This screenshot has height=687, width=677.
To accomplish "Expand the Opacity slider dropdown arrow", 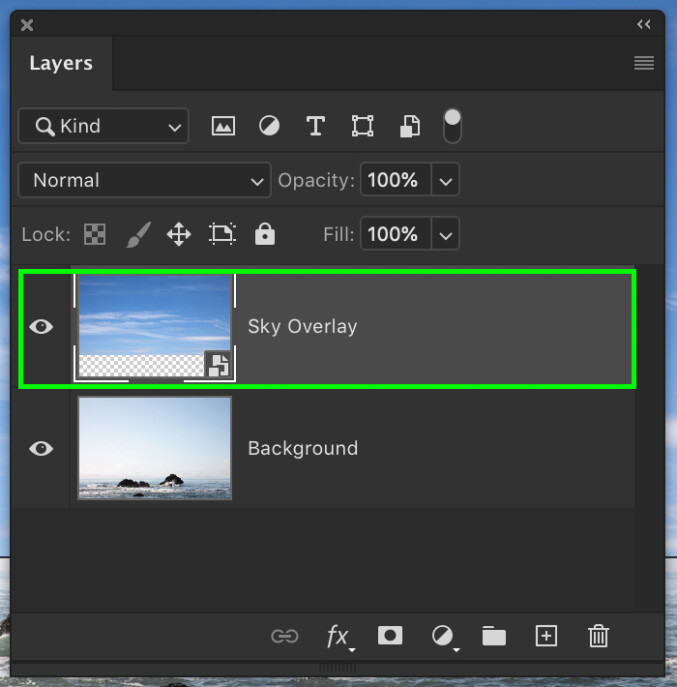I will [x=446, y=181].
